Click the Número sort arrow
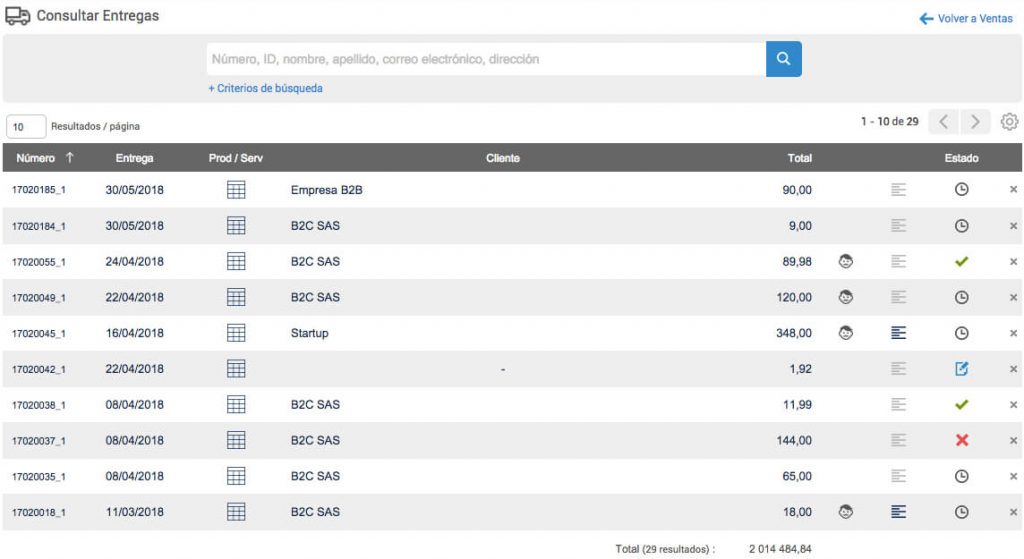Viewport: 1024px width, 559px height. [70, 157]
